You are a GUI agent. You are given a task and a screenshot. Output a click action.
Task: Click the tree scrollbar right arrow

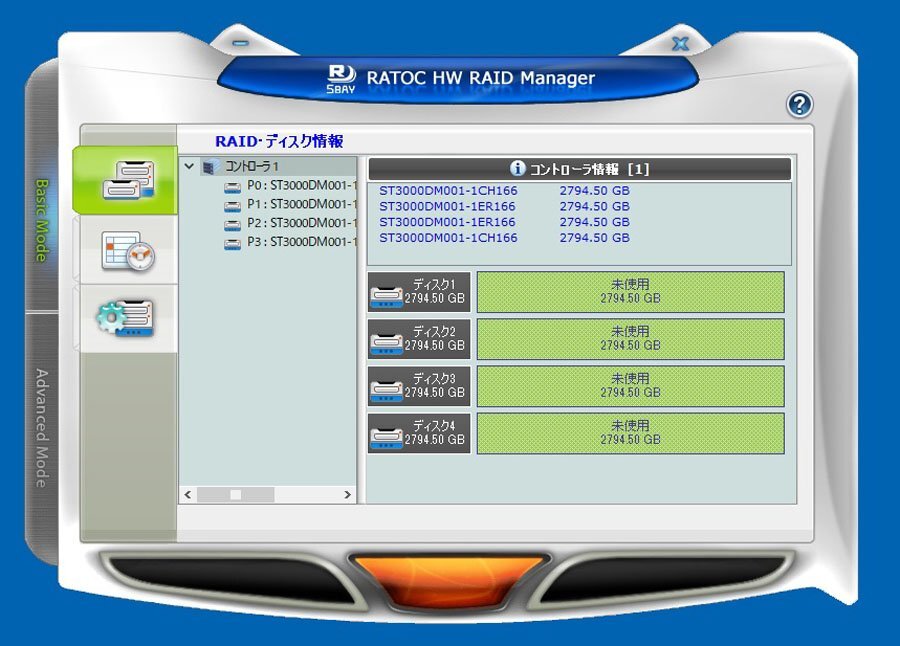347,494
